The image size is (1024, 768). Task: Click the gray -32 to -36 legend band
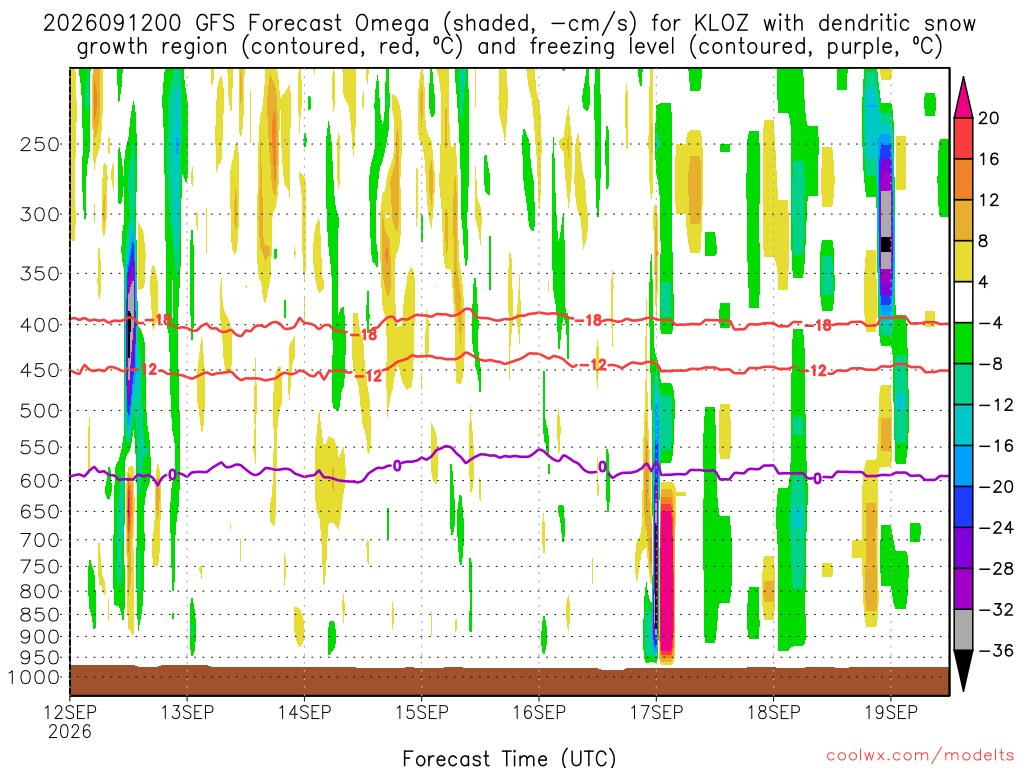point(963,630)
